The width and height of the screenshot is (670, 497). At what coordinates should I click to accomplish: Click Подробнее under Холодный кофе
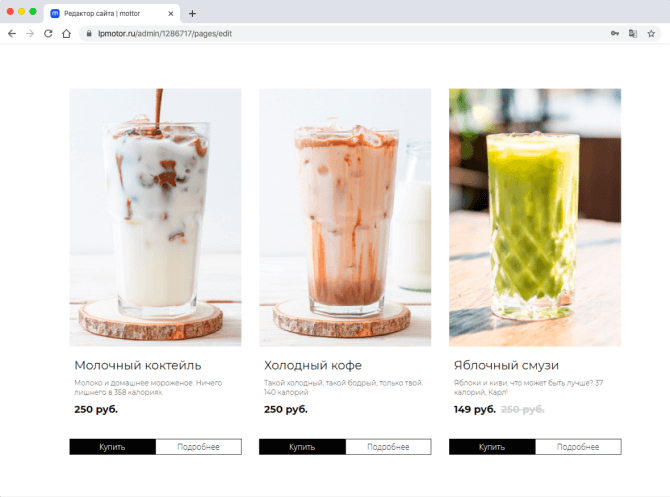(388, 447)
